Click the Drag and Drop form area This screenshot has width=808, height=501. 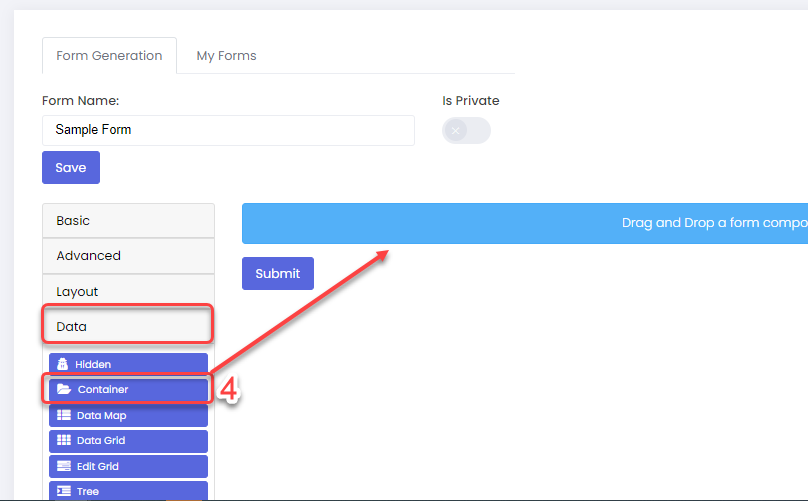pos(525,223)
